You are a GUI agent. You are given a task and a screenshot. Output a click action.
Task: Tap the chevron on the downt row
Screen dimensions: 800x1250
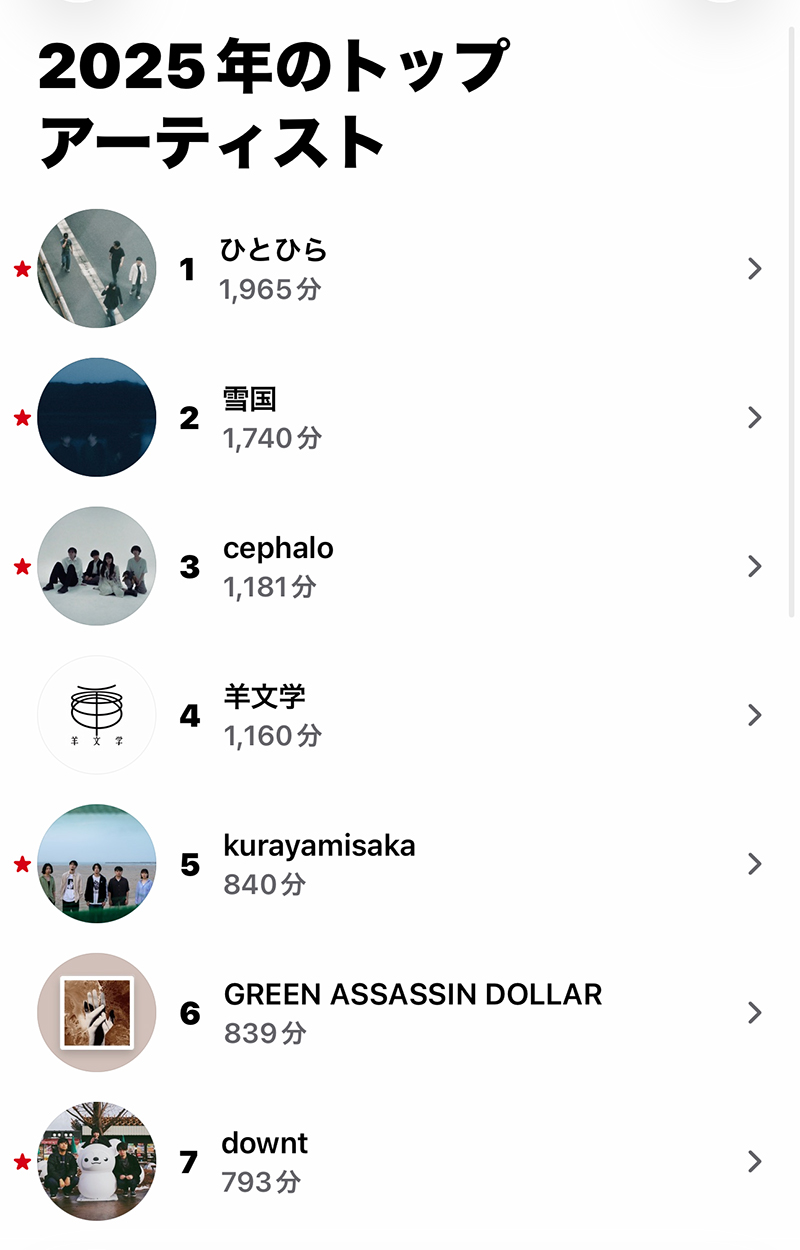pyautogui.click(x=755, y=1161)
